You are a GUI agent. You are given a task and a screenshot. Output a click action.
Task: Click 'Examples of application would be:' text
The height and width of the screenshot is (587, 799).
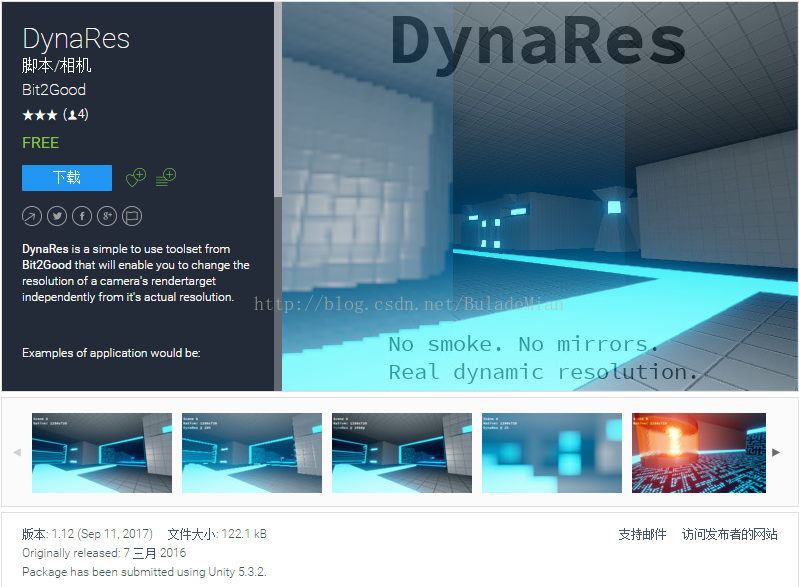click(x=111, y=353)
